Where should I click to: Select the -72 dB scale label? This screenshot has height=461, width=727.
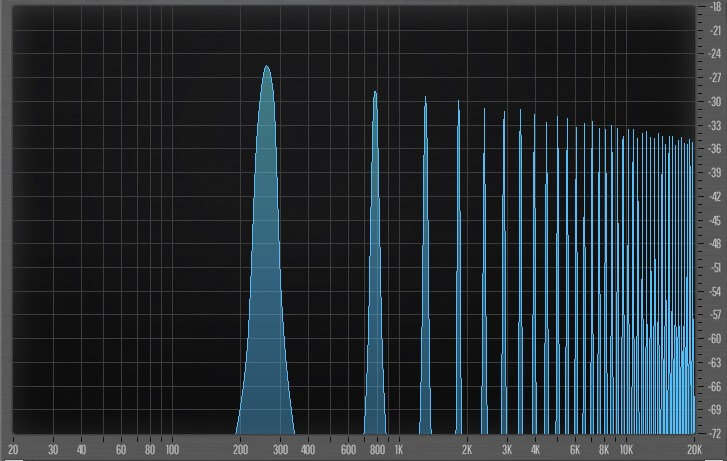coord(715,433)
